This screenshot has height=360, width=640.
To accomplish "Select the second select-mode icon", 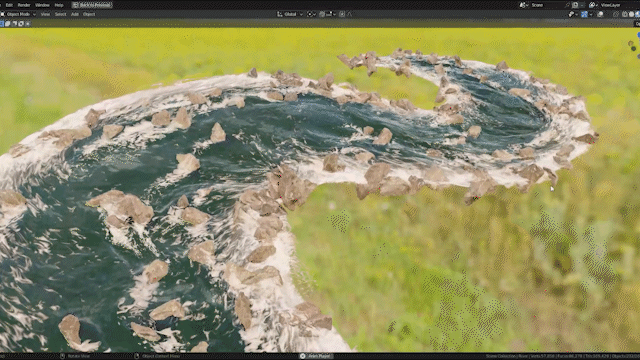I will coord(8,24).
